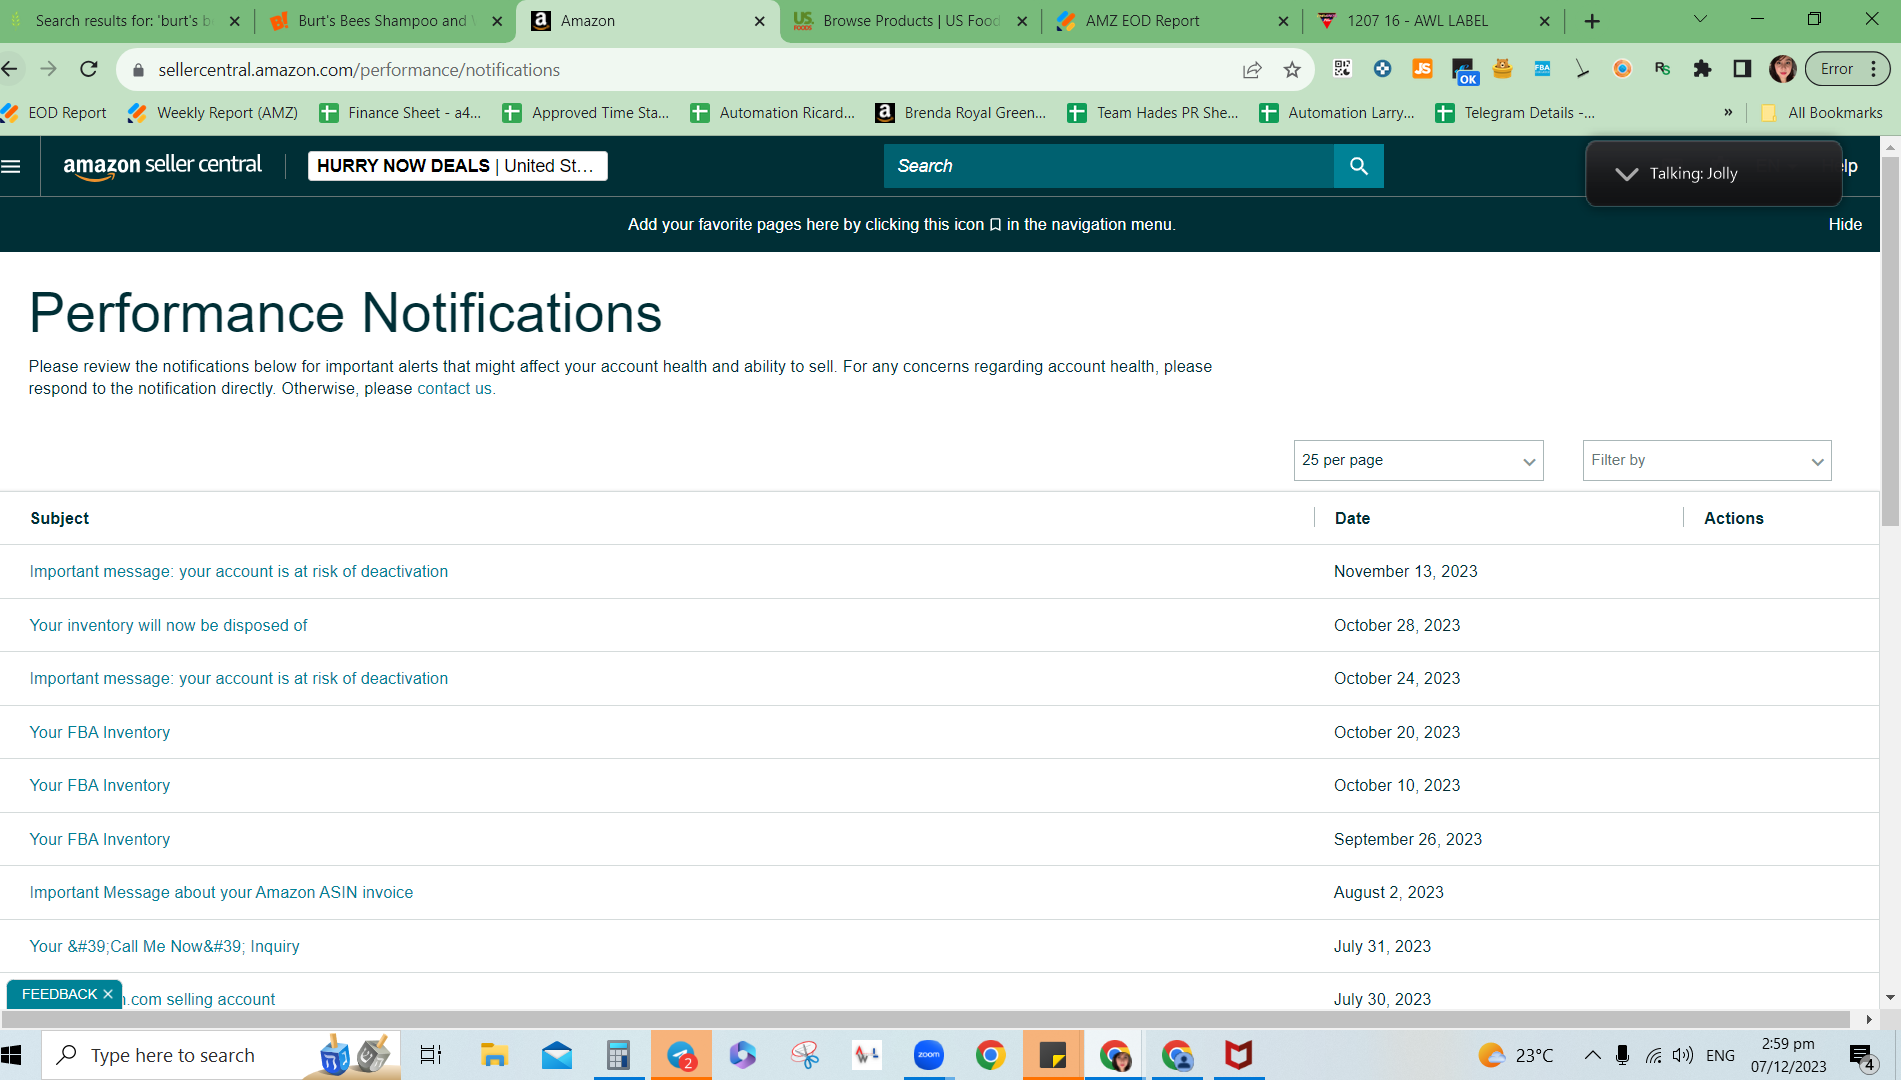Open the QR code extension
The height and width of the screenshot is (1080, 1901).
click(x=1342, y=68)
